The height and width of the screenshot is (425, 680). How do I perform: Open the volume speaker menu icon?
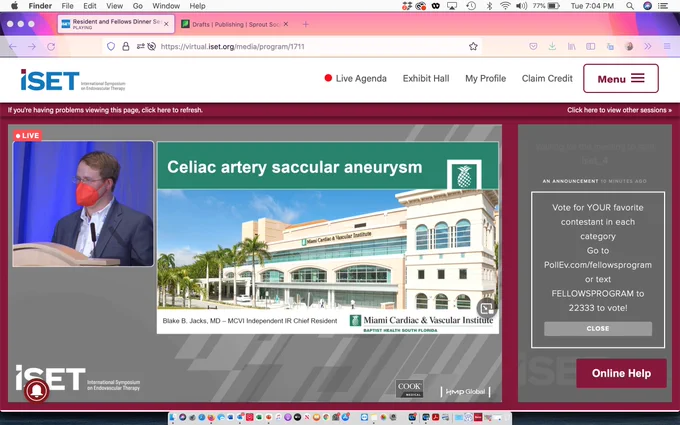(522, 6)
